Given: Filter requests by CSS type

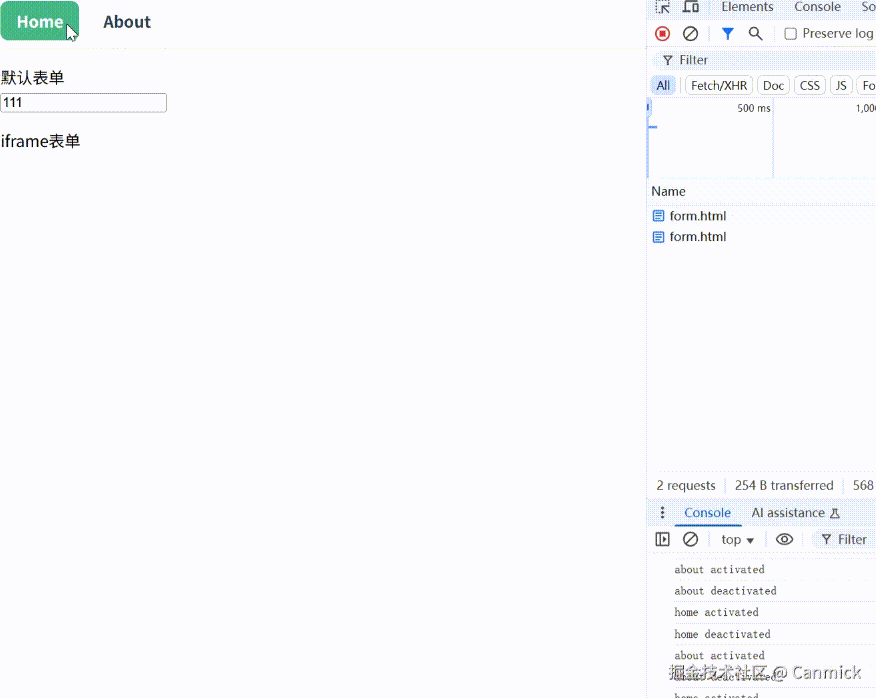Looking at the screenshot, I should [810, 86].
